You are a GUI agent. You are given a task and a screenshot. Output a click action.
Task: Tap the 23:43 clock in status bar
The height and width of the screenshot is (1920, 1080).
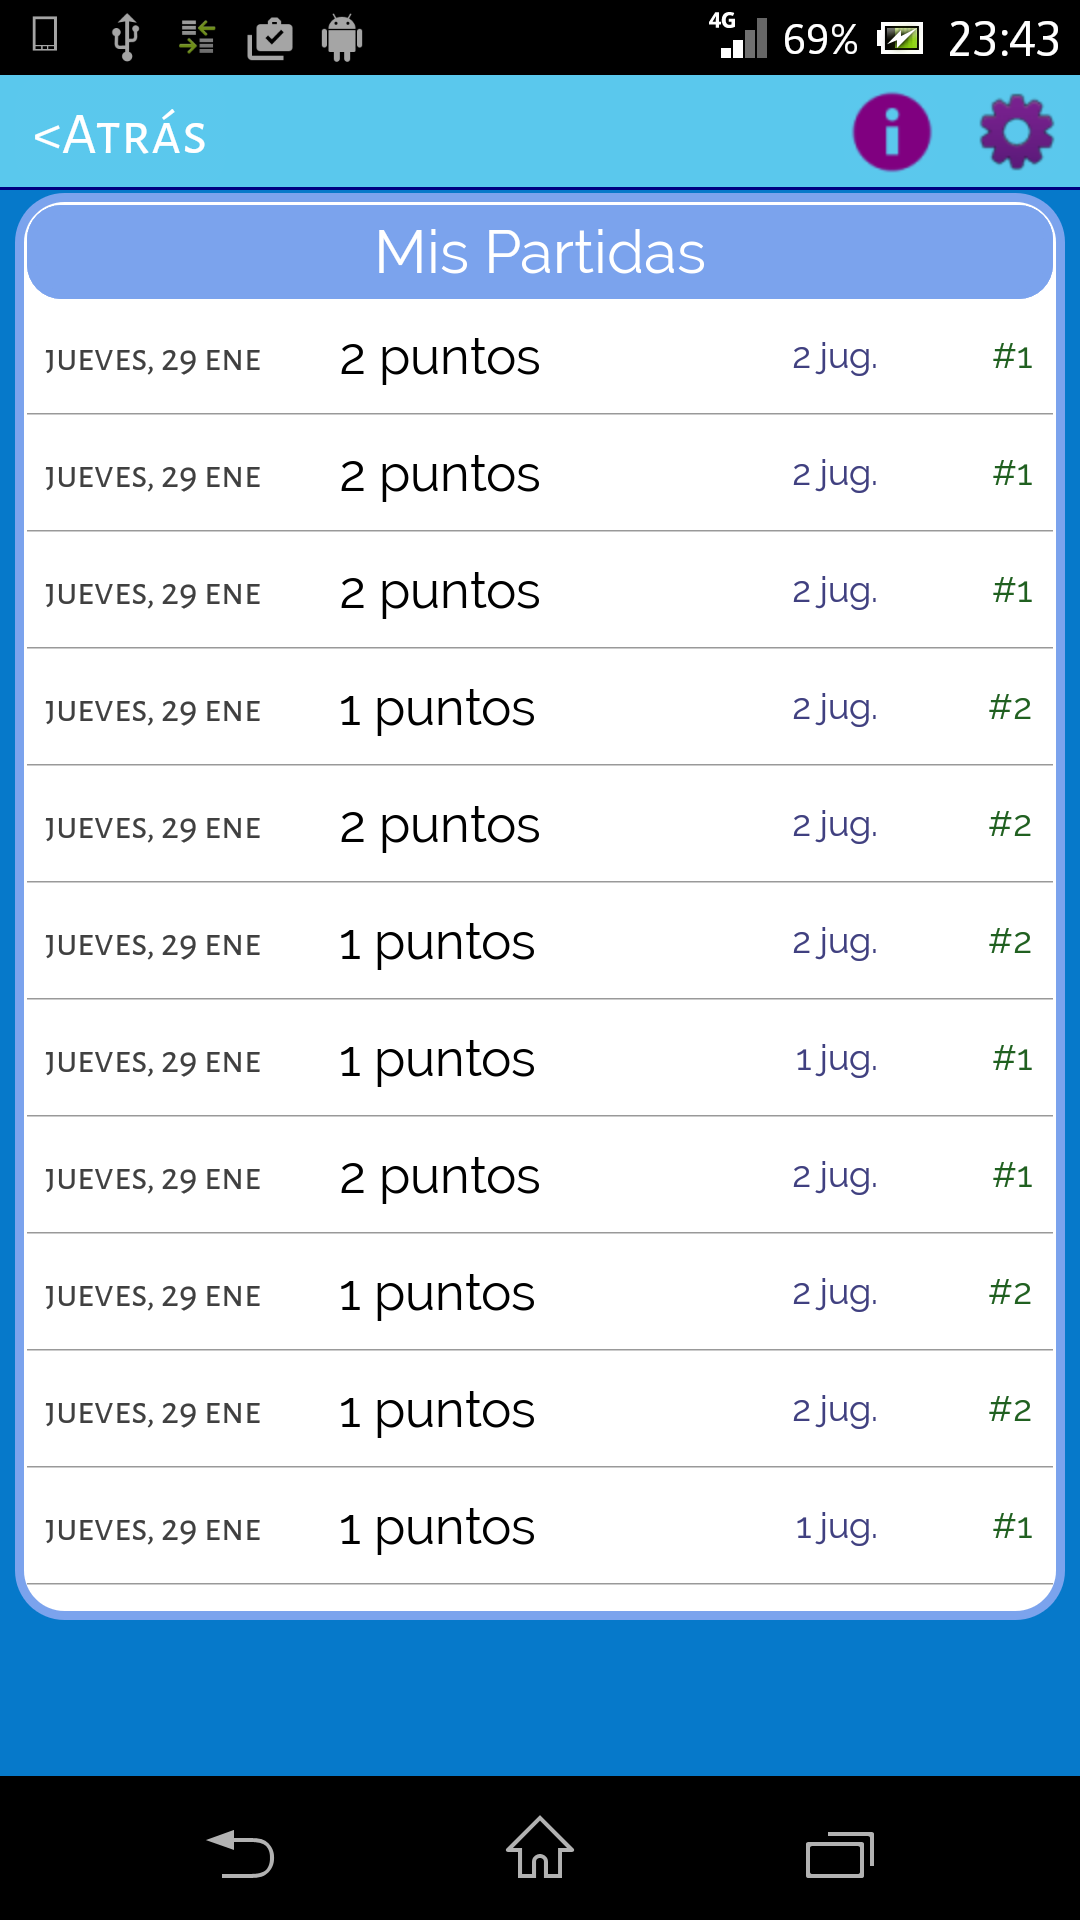click(x=1003, y=39)
